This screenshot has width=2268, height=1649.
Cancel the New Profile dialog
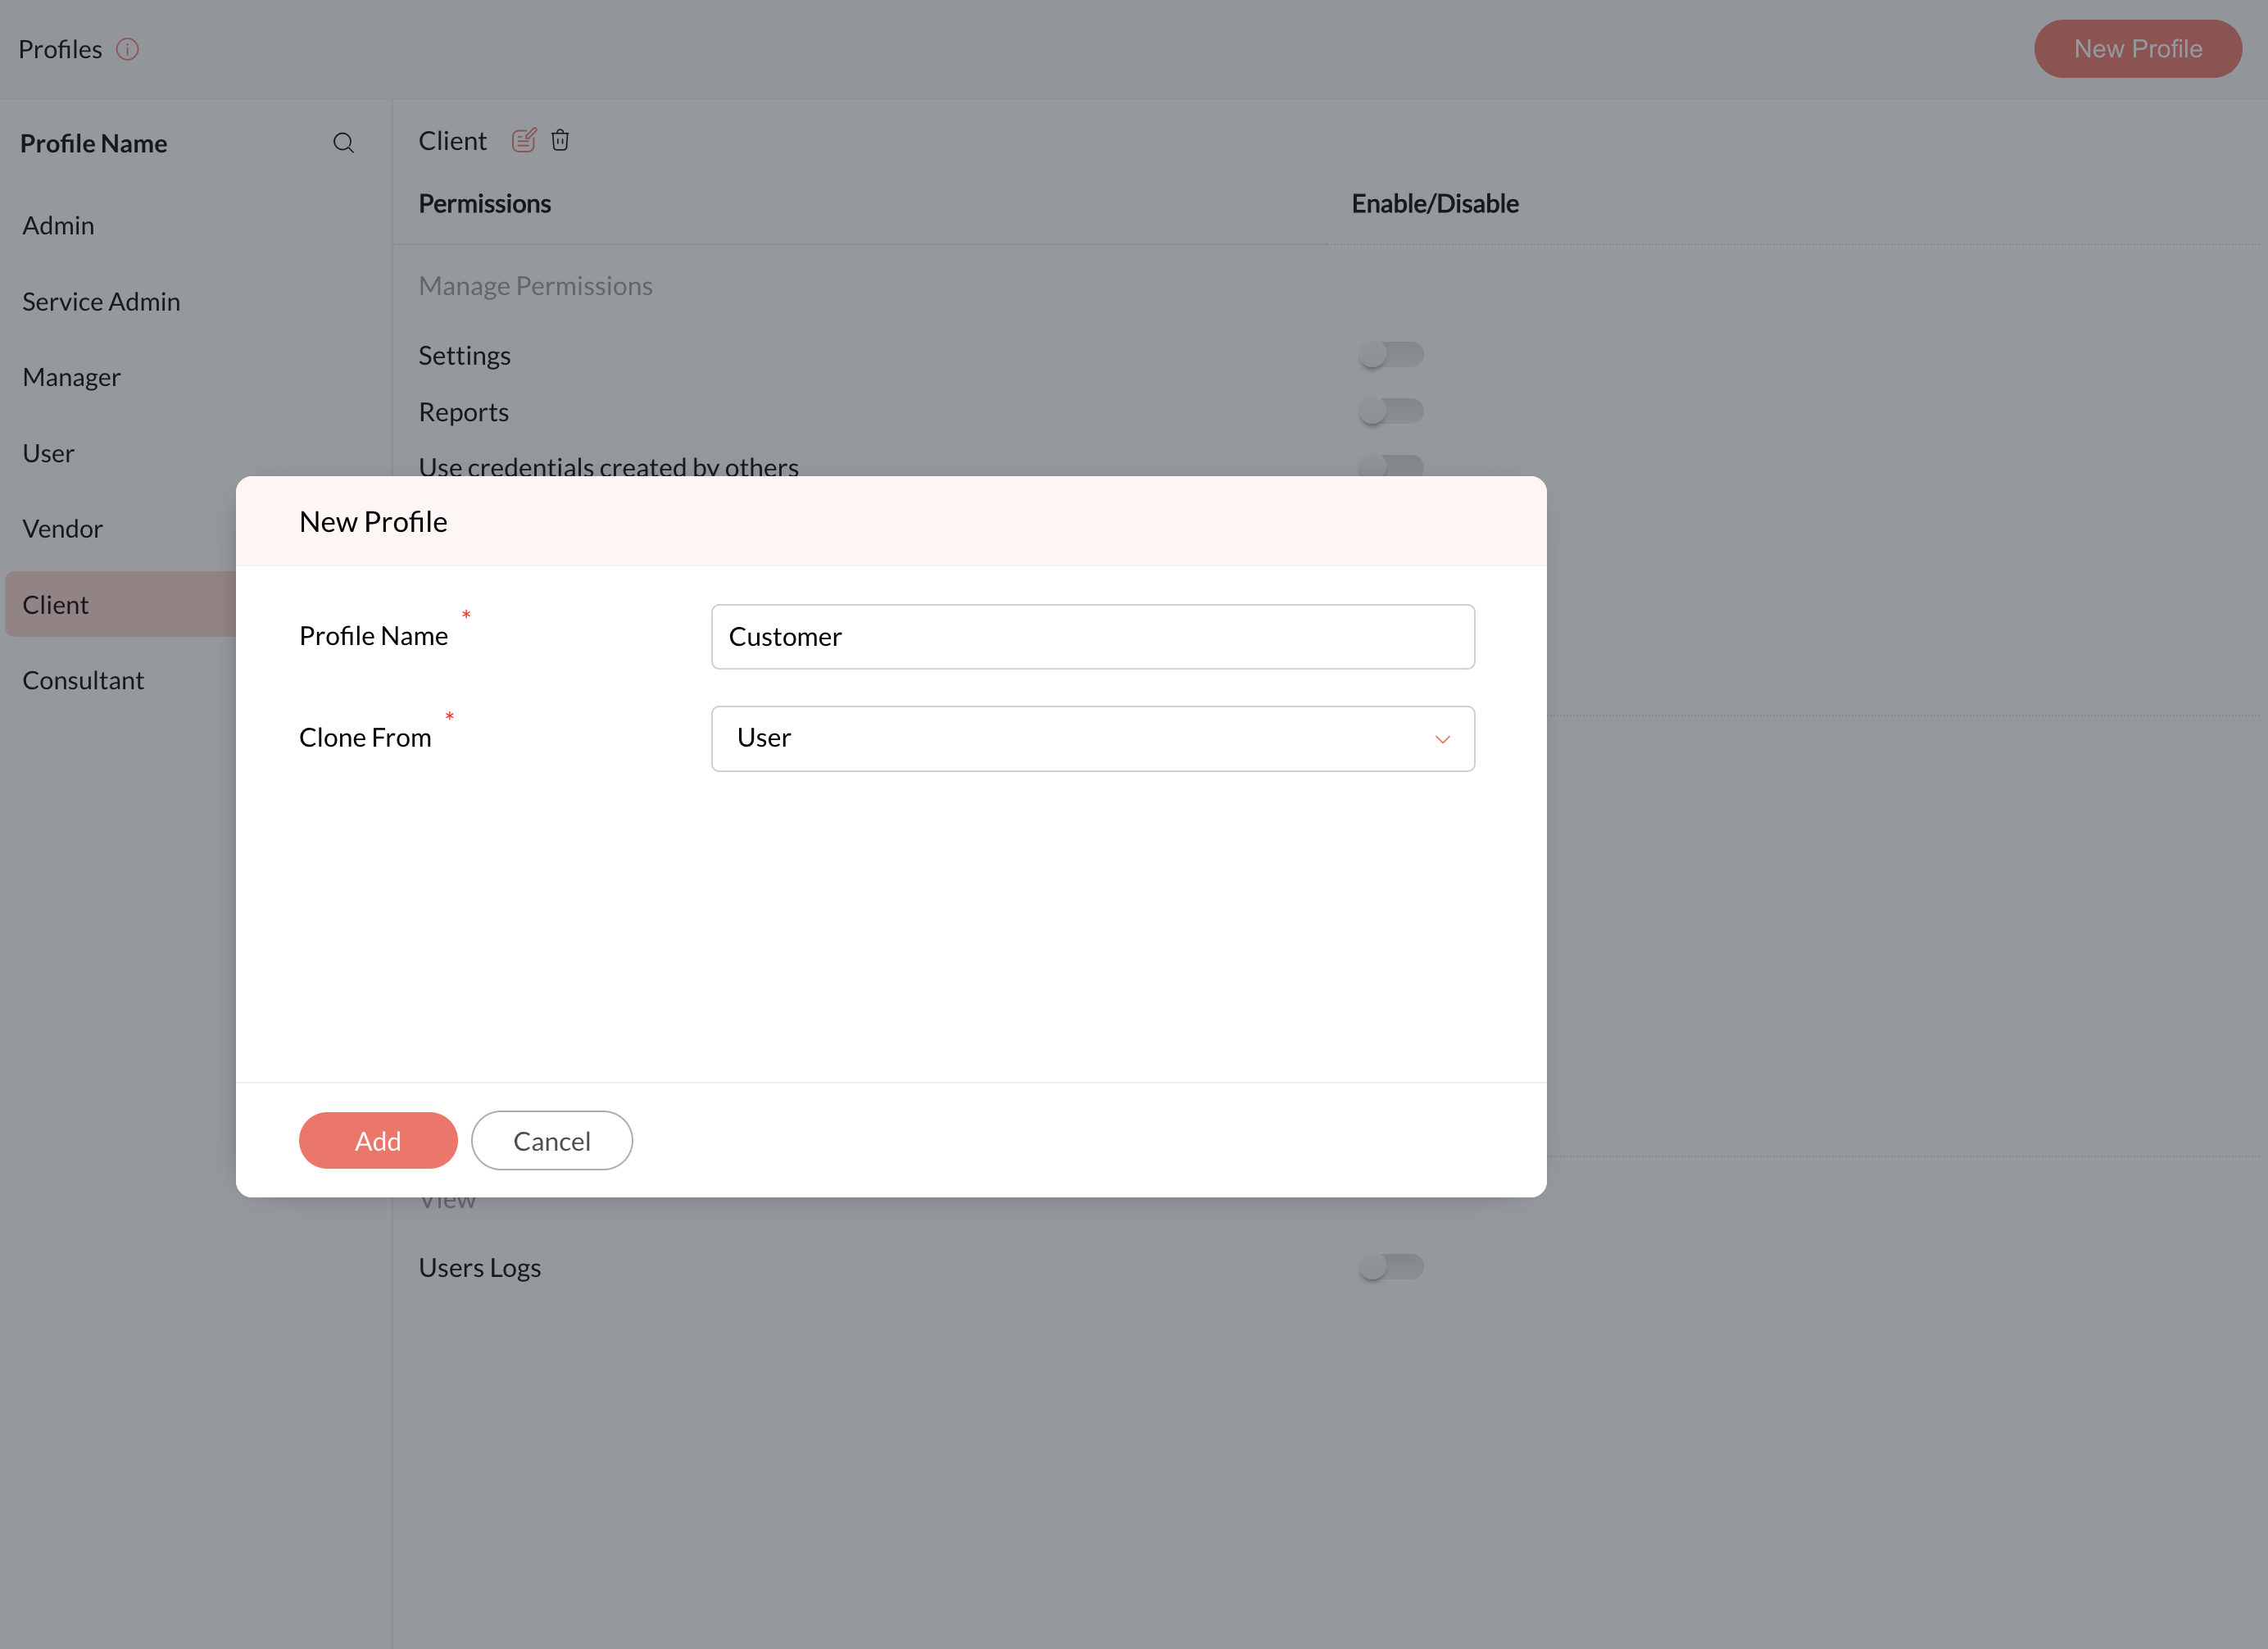pyautogui.click(x=551, y=1141)
